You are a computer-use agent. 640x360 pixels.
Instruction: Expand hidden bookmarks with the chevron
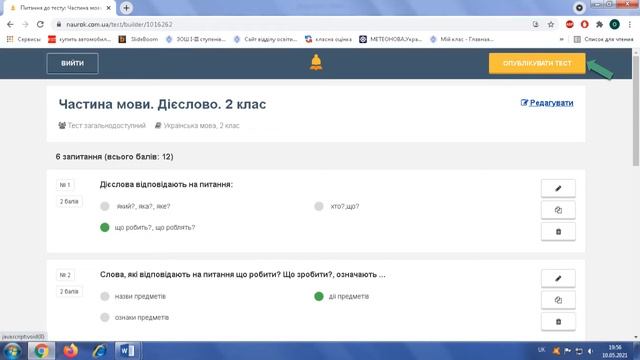coord(562,39)
